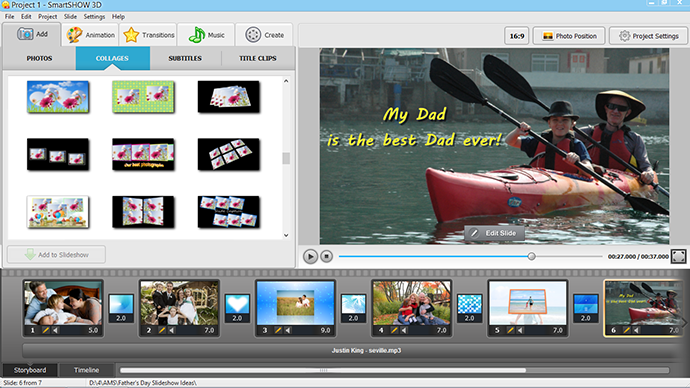Switch to the Title Clips sub-tab
The height and width of the screenshot is (388, 690).
click(258, 58)
